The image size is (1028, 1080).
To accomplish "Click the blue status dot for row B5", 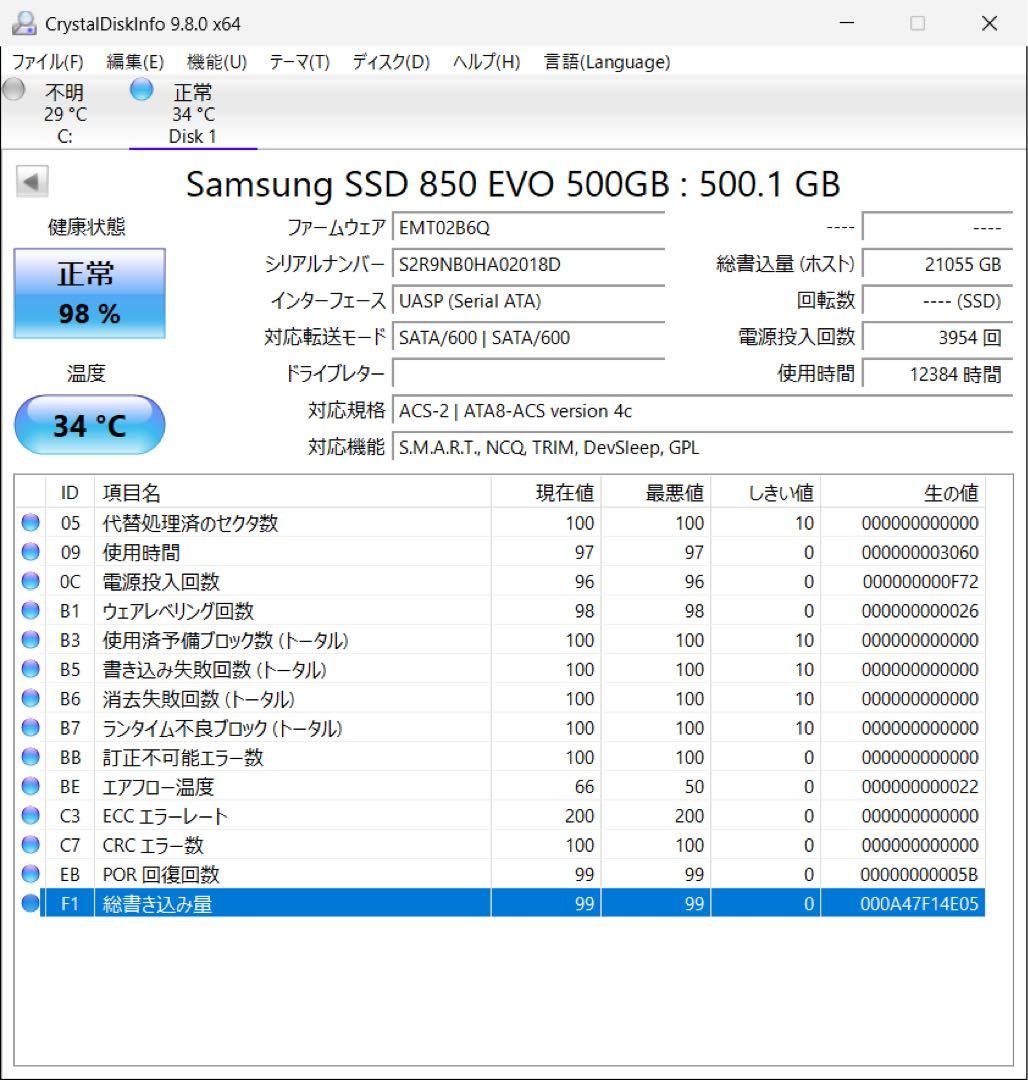I will click(30, 669).
